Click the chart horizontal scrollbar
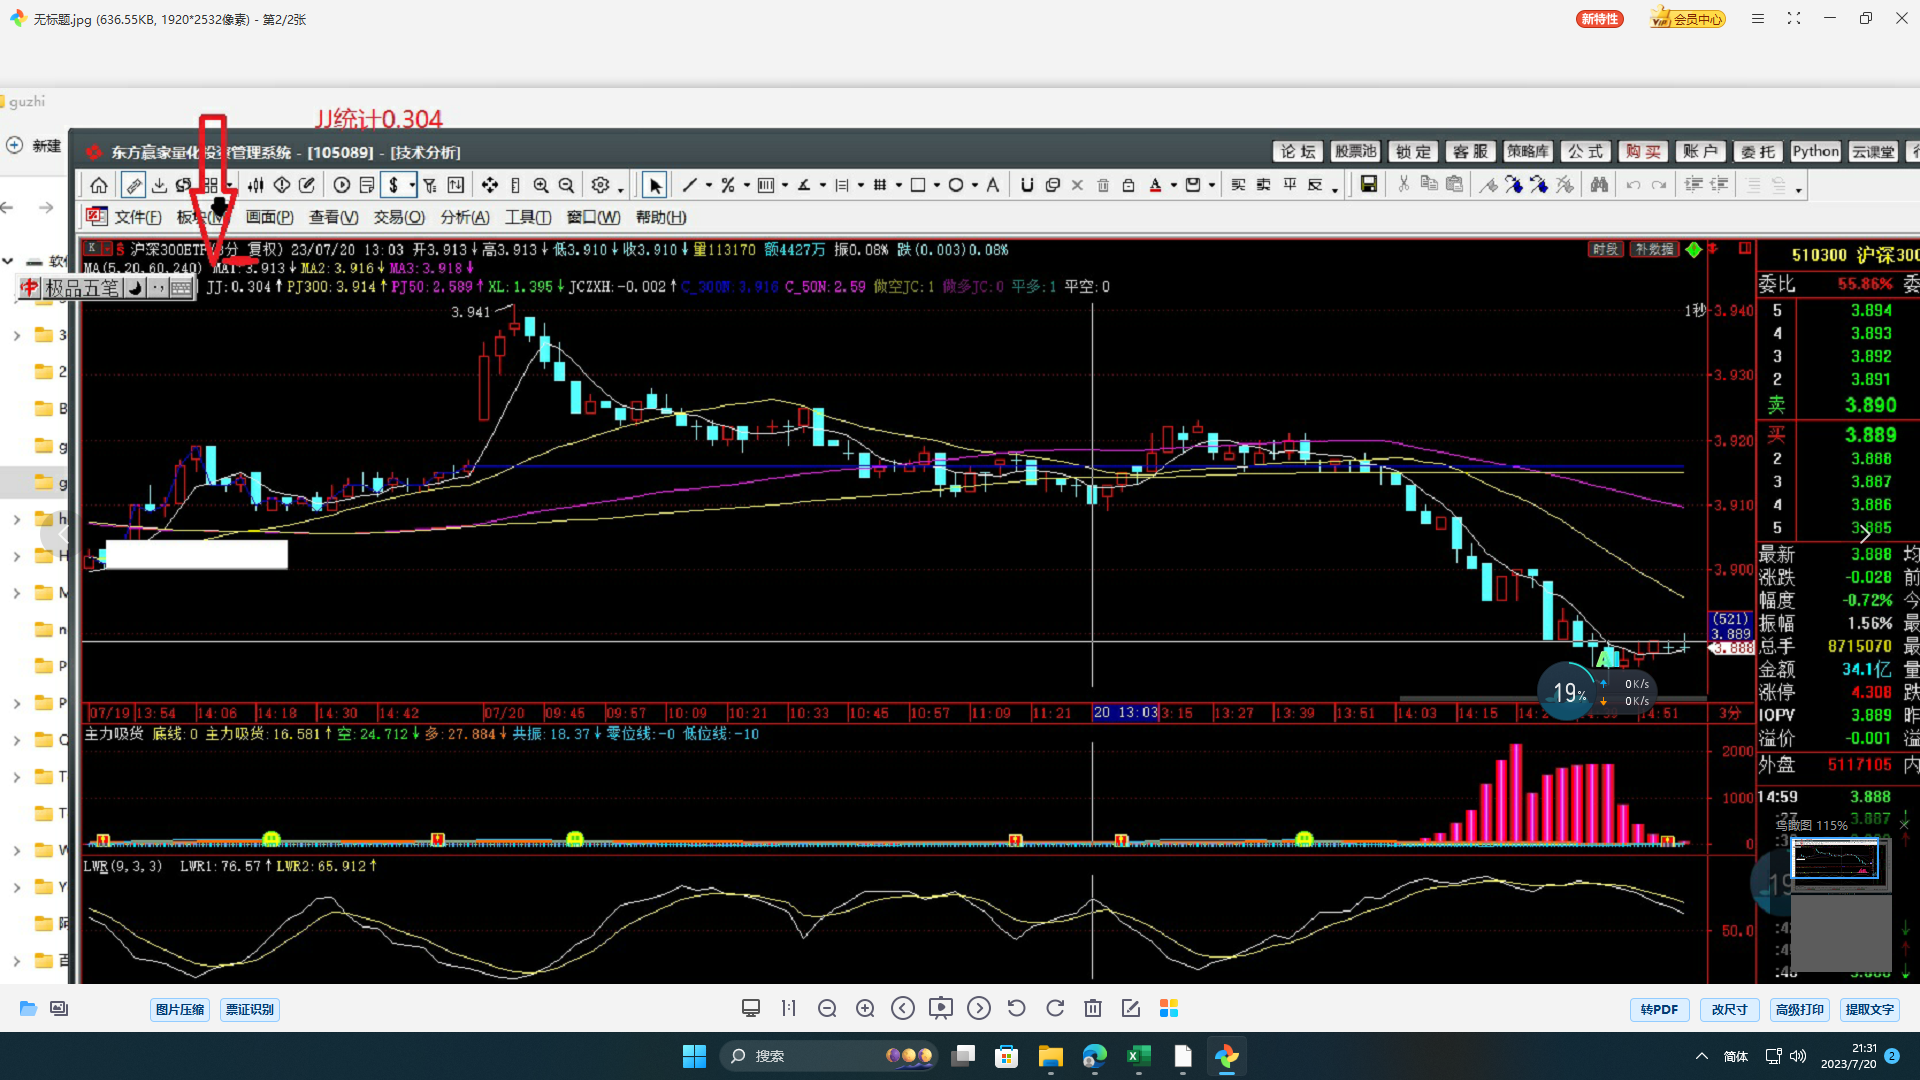Screen dimensions: 1920x1080 (x=1553, y=698)
